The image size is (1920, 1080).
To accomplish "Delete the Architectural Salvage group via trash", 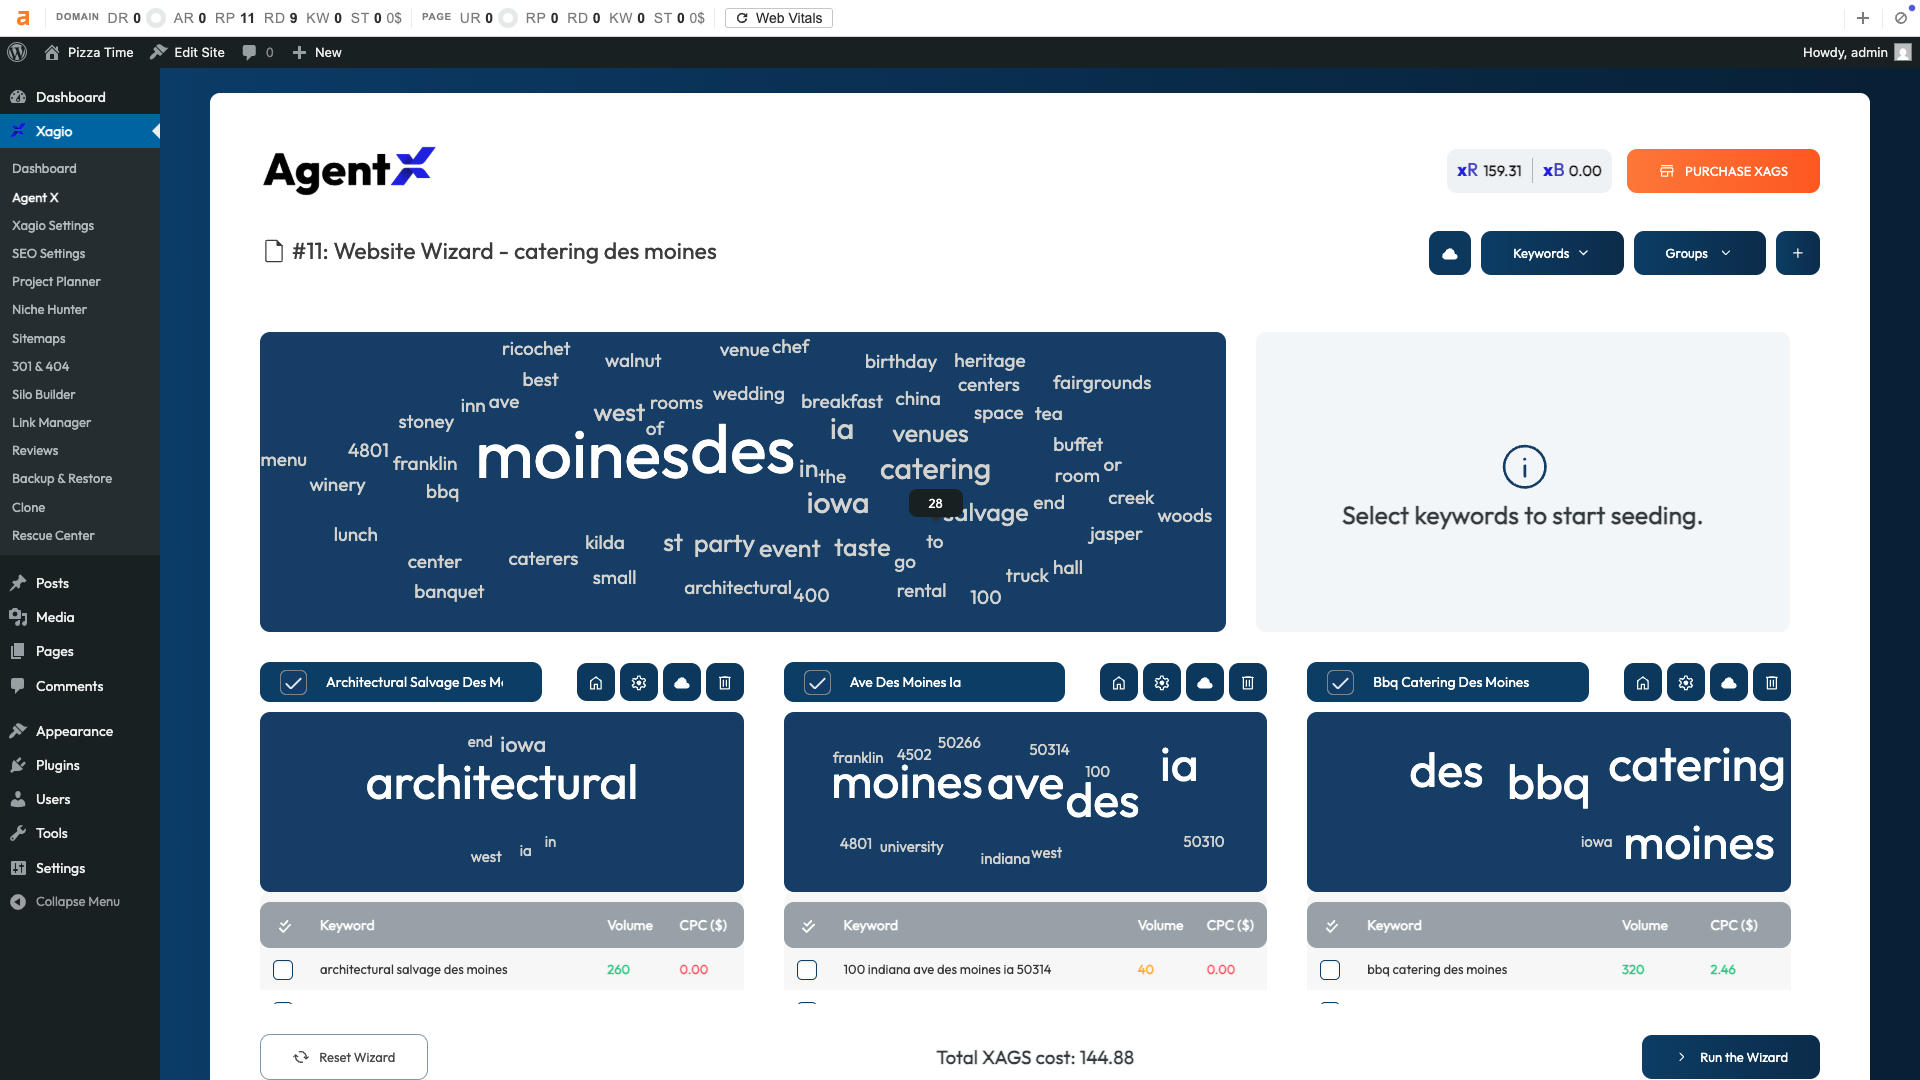I will [725, 683].
